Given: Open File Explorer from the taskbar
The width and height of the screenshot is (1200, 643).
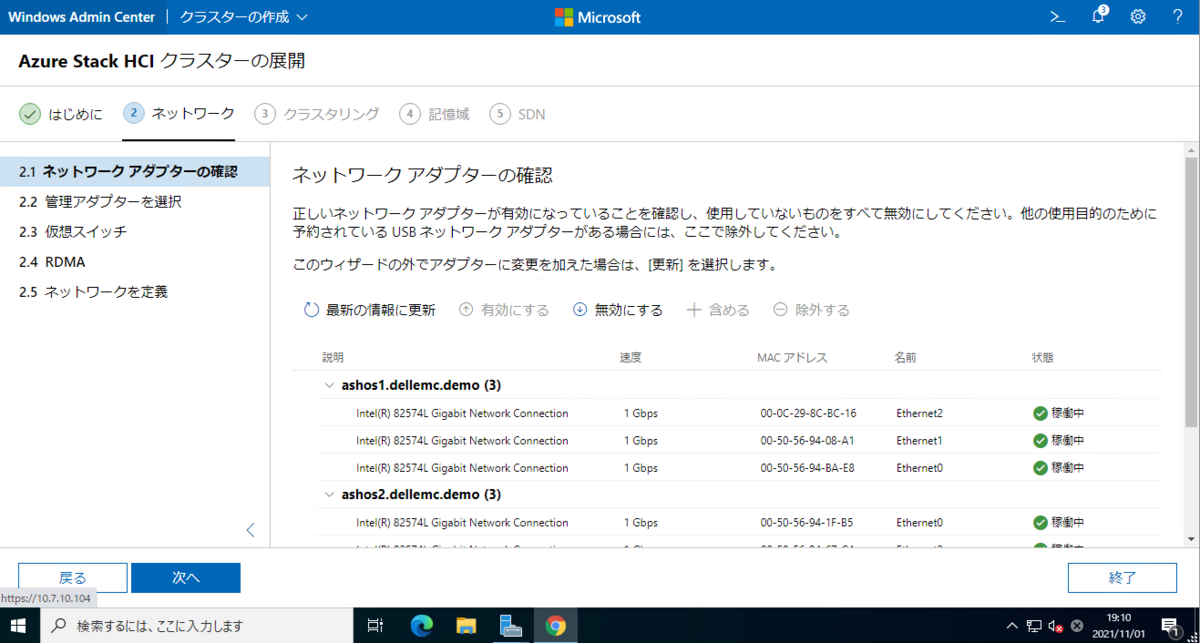Looking at the screenshot, I should [466, 626].
